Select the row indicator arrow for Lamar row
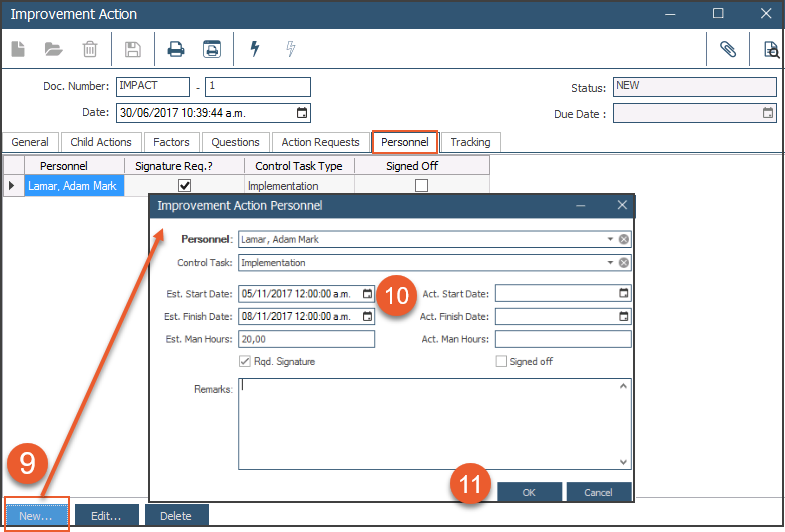 click(12, 186)
